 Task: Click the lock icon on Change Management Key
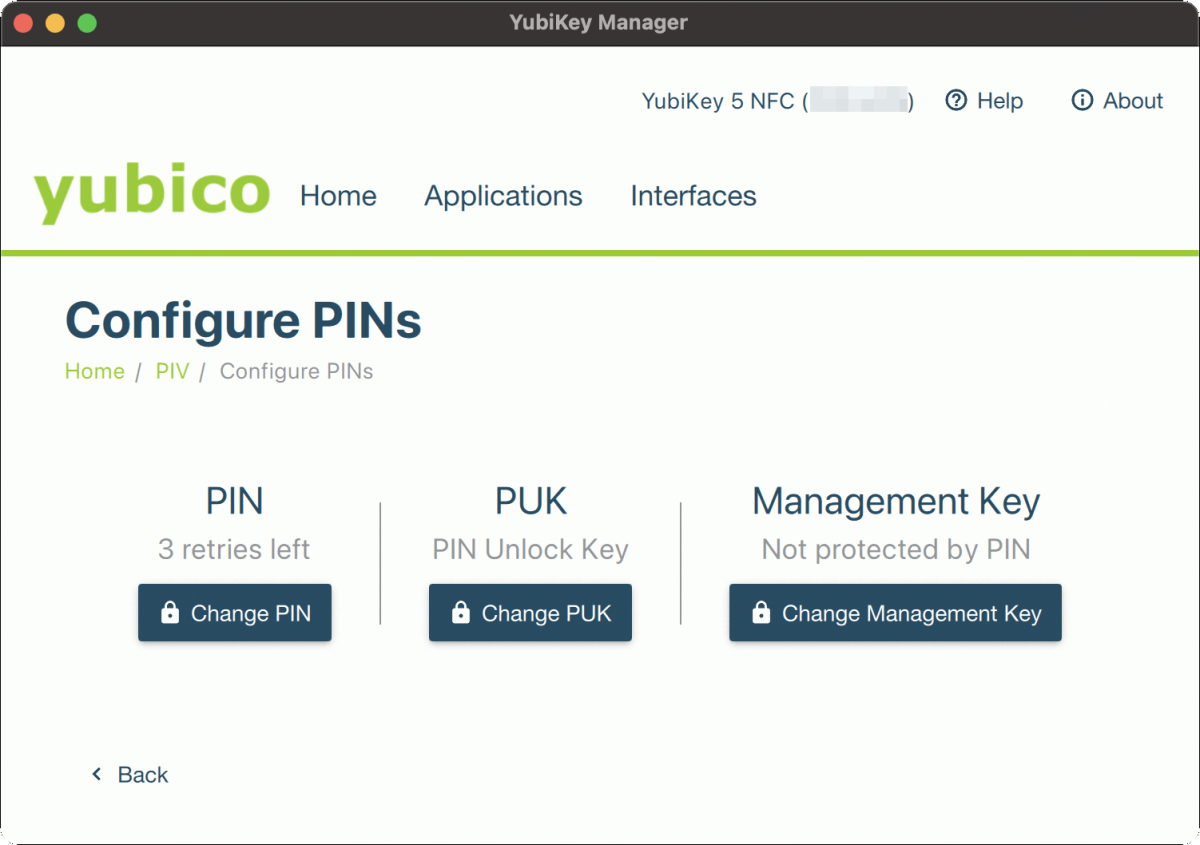[761, 611]
